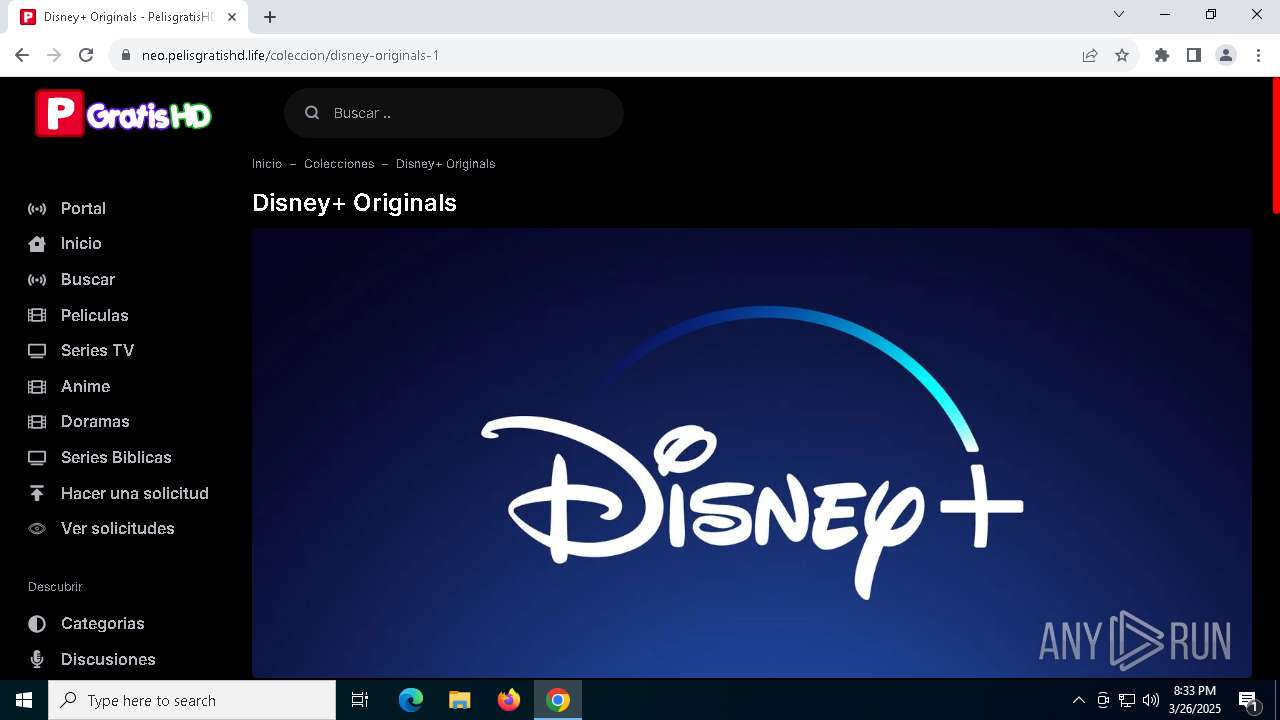
Task: Open the volume control in tray
Action: click(1151, 700)
